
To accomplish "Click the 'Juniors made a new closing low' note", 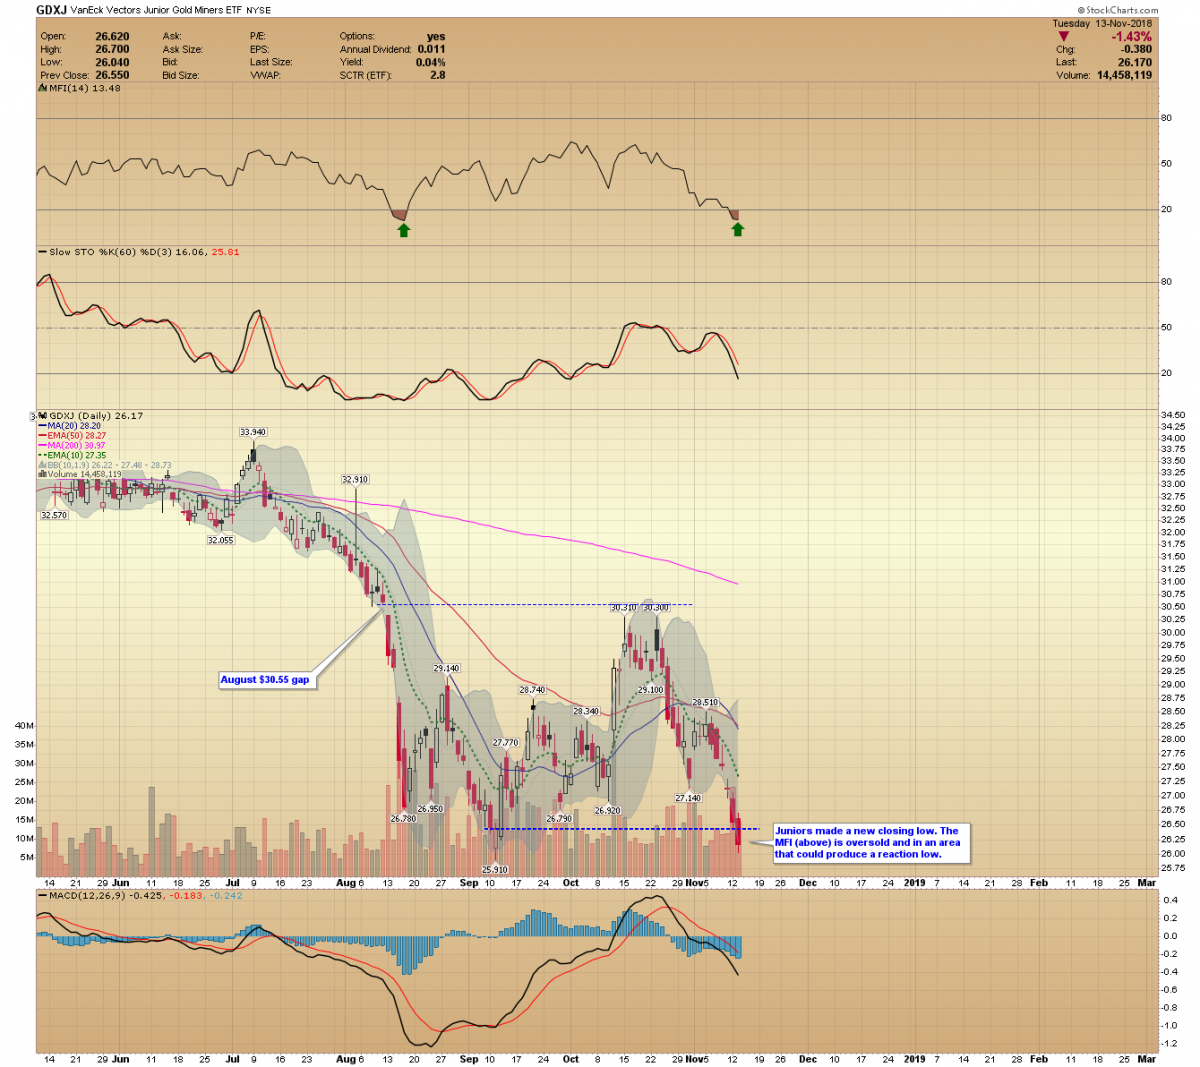I will click(869, 842).
